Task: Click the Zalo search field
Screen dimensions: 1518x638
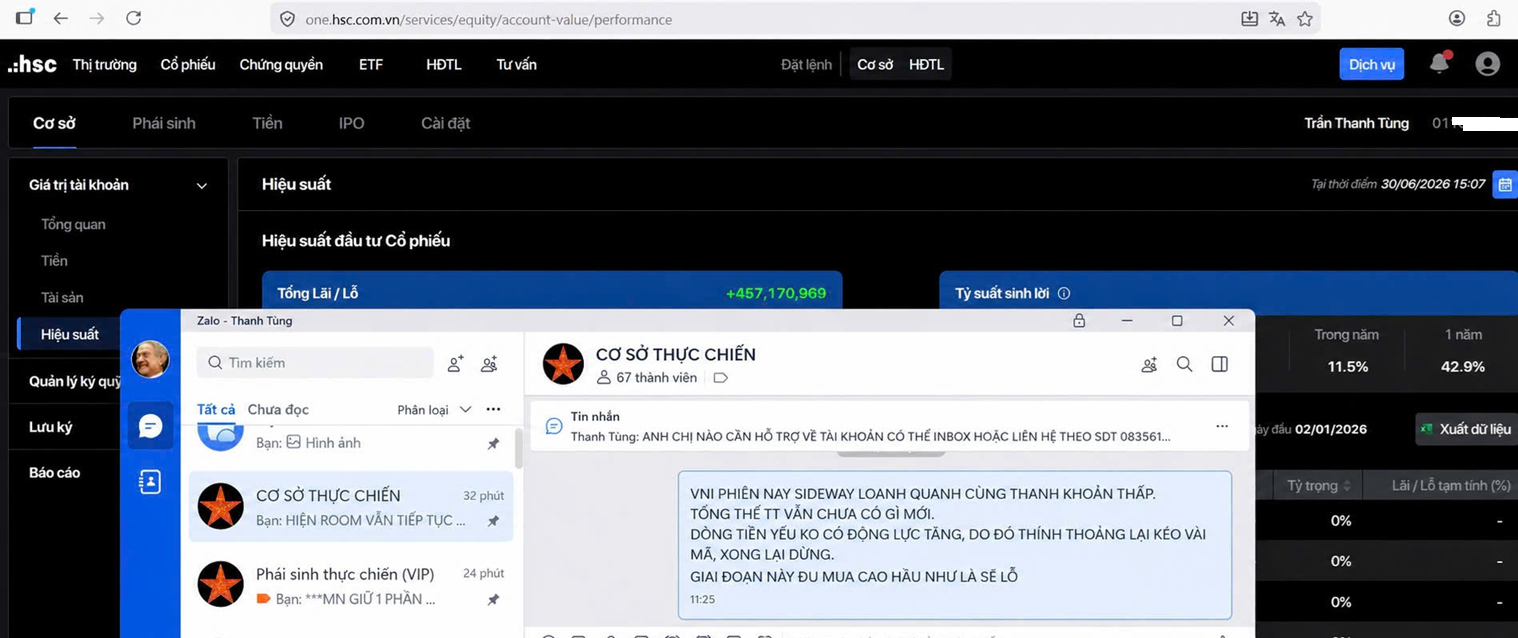Action: click(315, 362)
